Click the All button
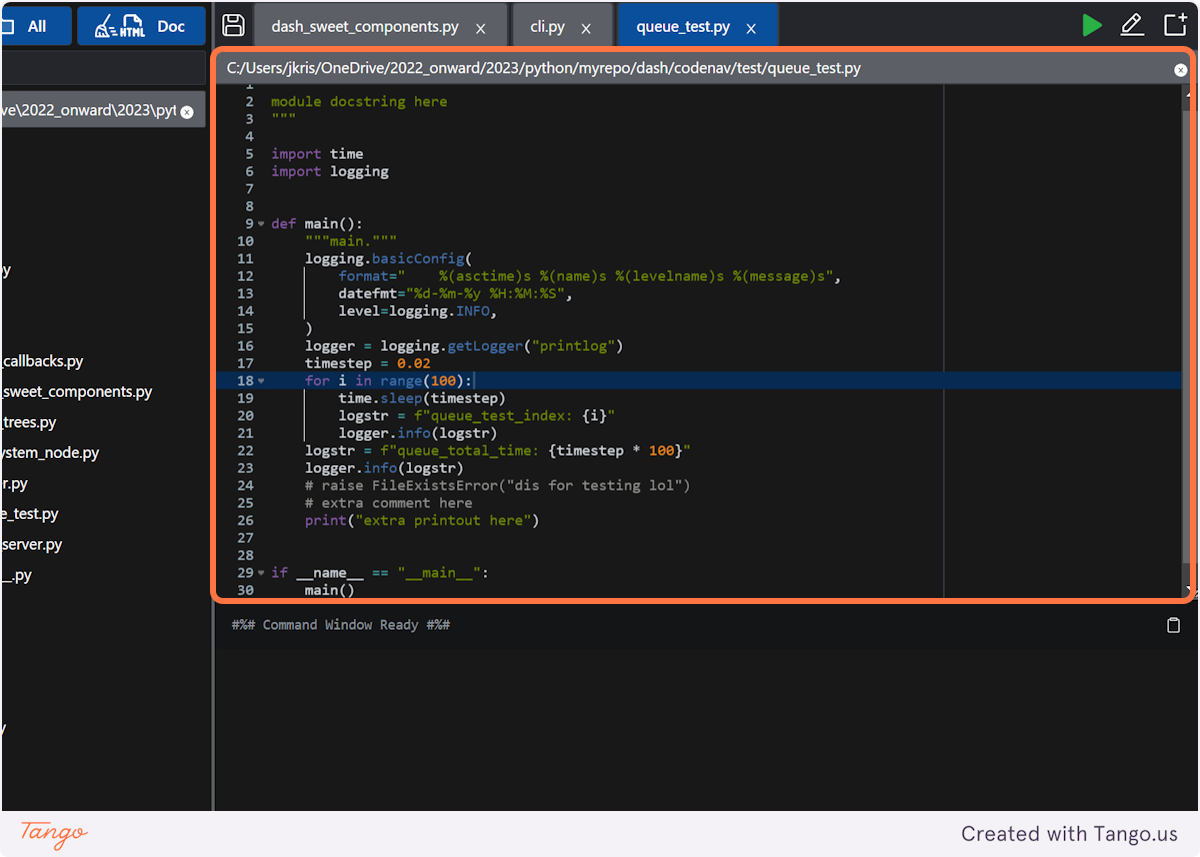This screenshot has height=857, width=1200. [x=36, y=26]
